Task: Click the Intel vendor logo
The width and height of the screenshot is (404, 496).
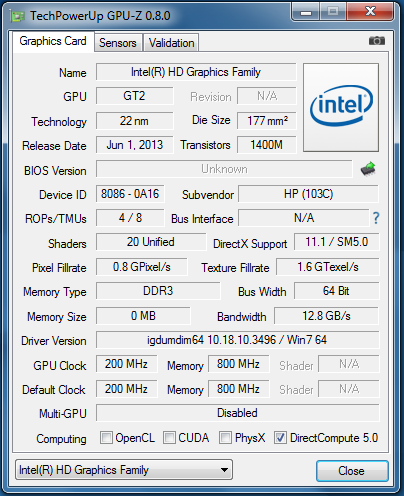Action: [341, 107]
